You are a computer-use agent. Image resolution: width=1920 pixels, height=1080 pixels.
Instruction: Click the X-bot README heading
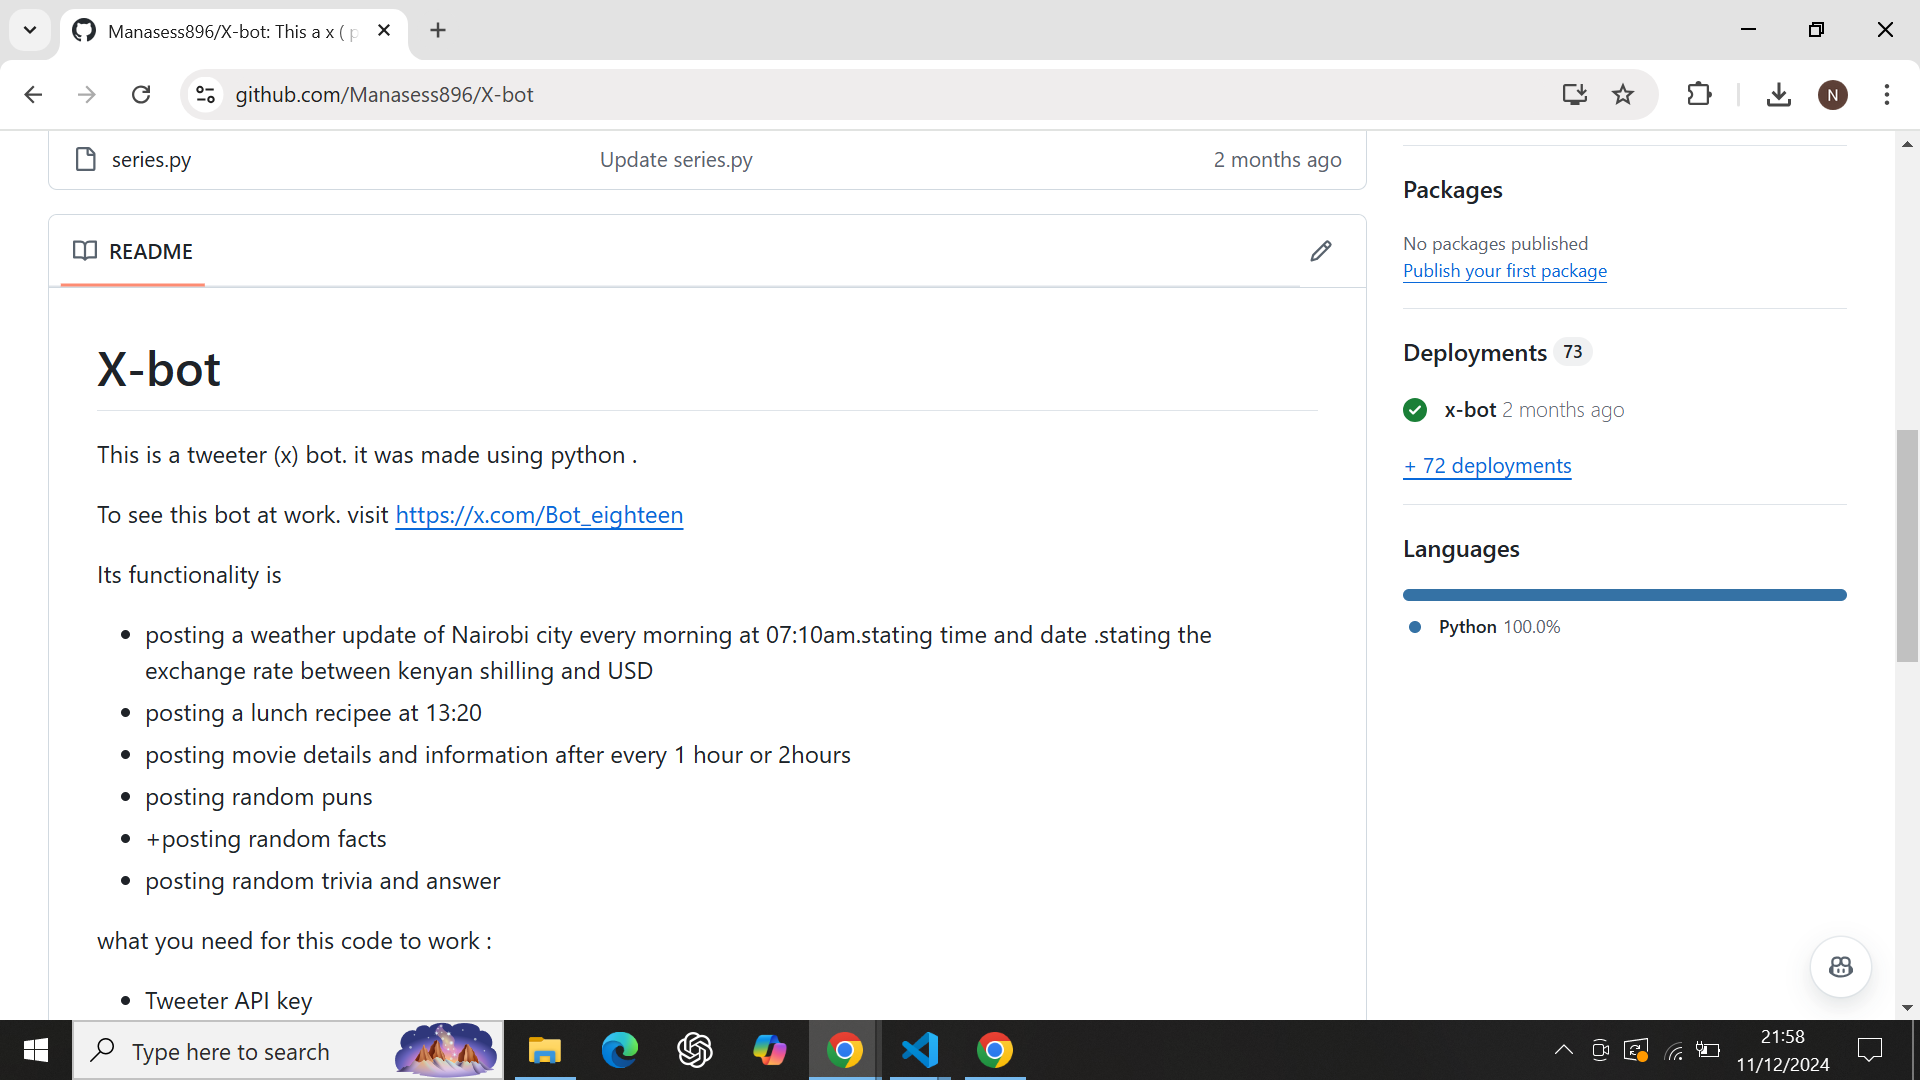click(x=158, y=369)
